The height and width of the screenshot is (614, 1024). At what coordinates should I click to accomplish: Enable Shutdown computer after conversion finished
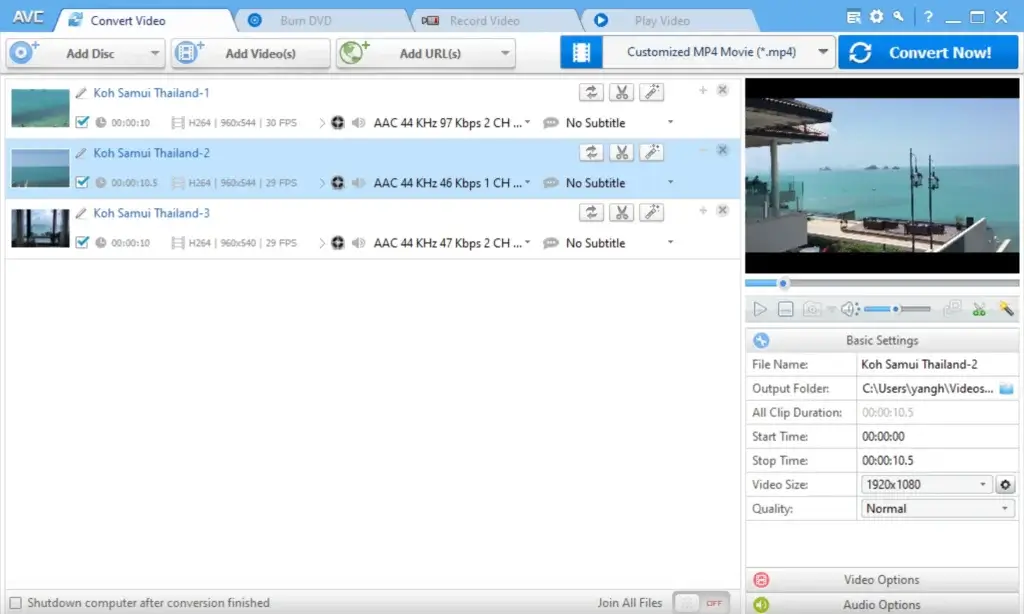click(x=15, y=603)
